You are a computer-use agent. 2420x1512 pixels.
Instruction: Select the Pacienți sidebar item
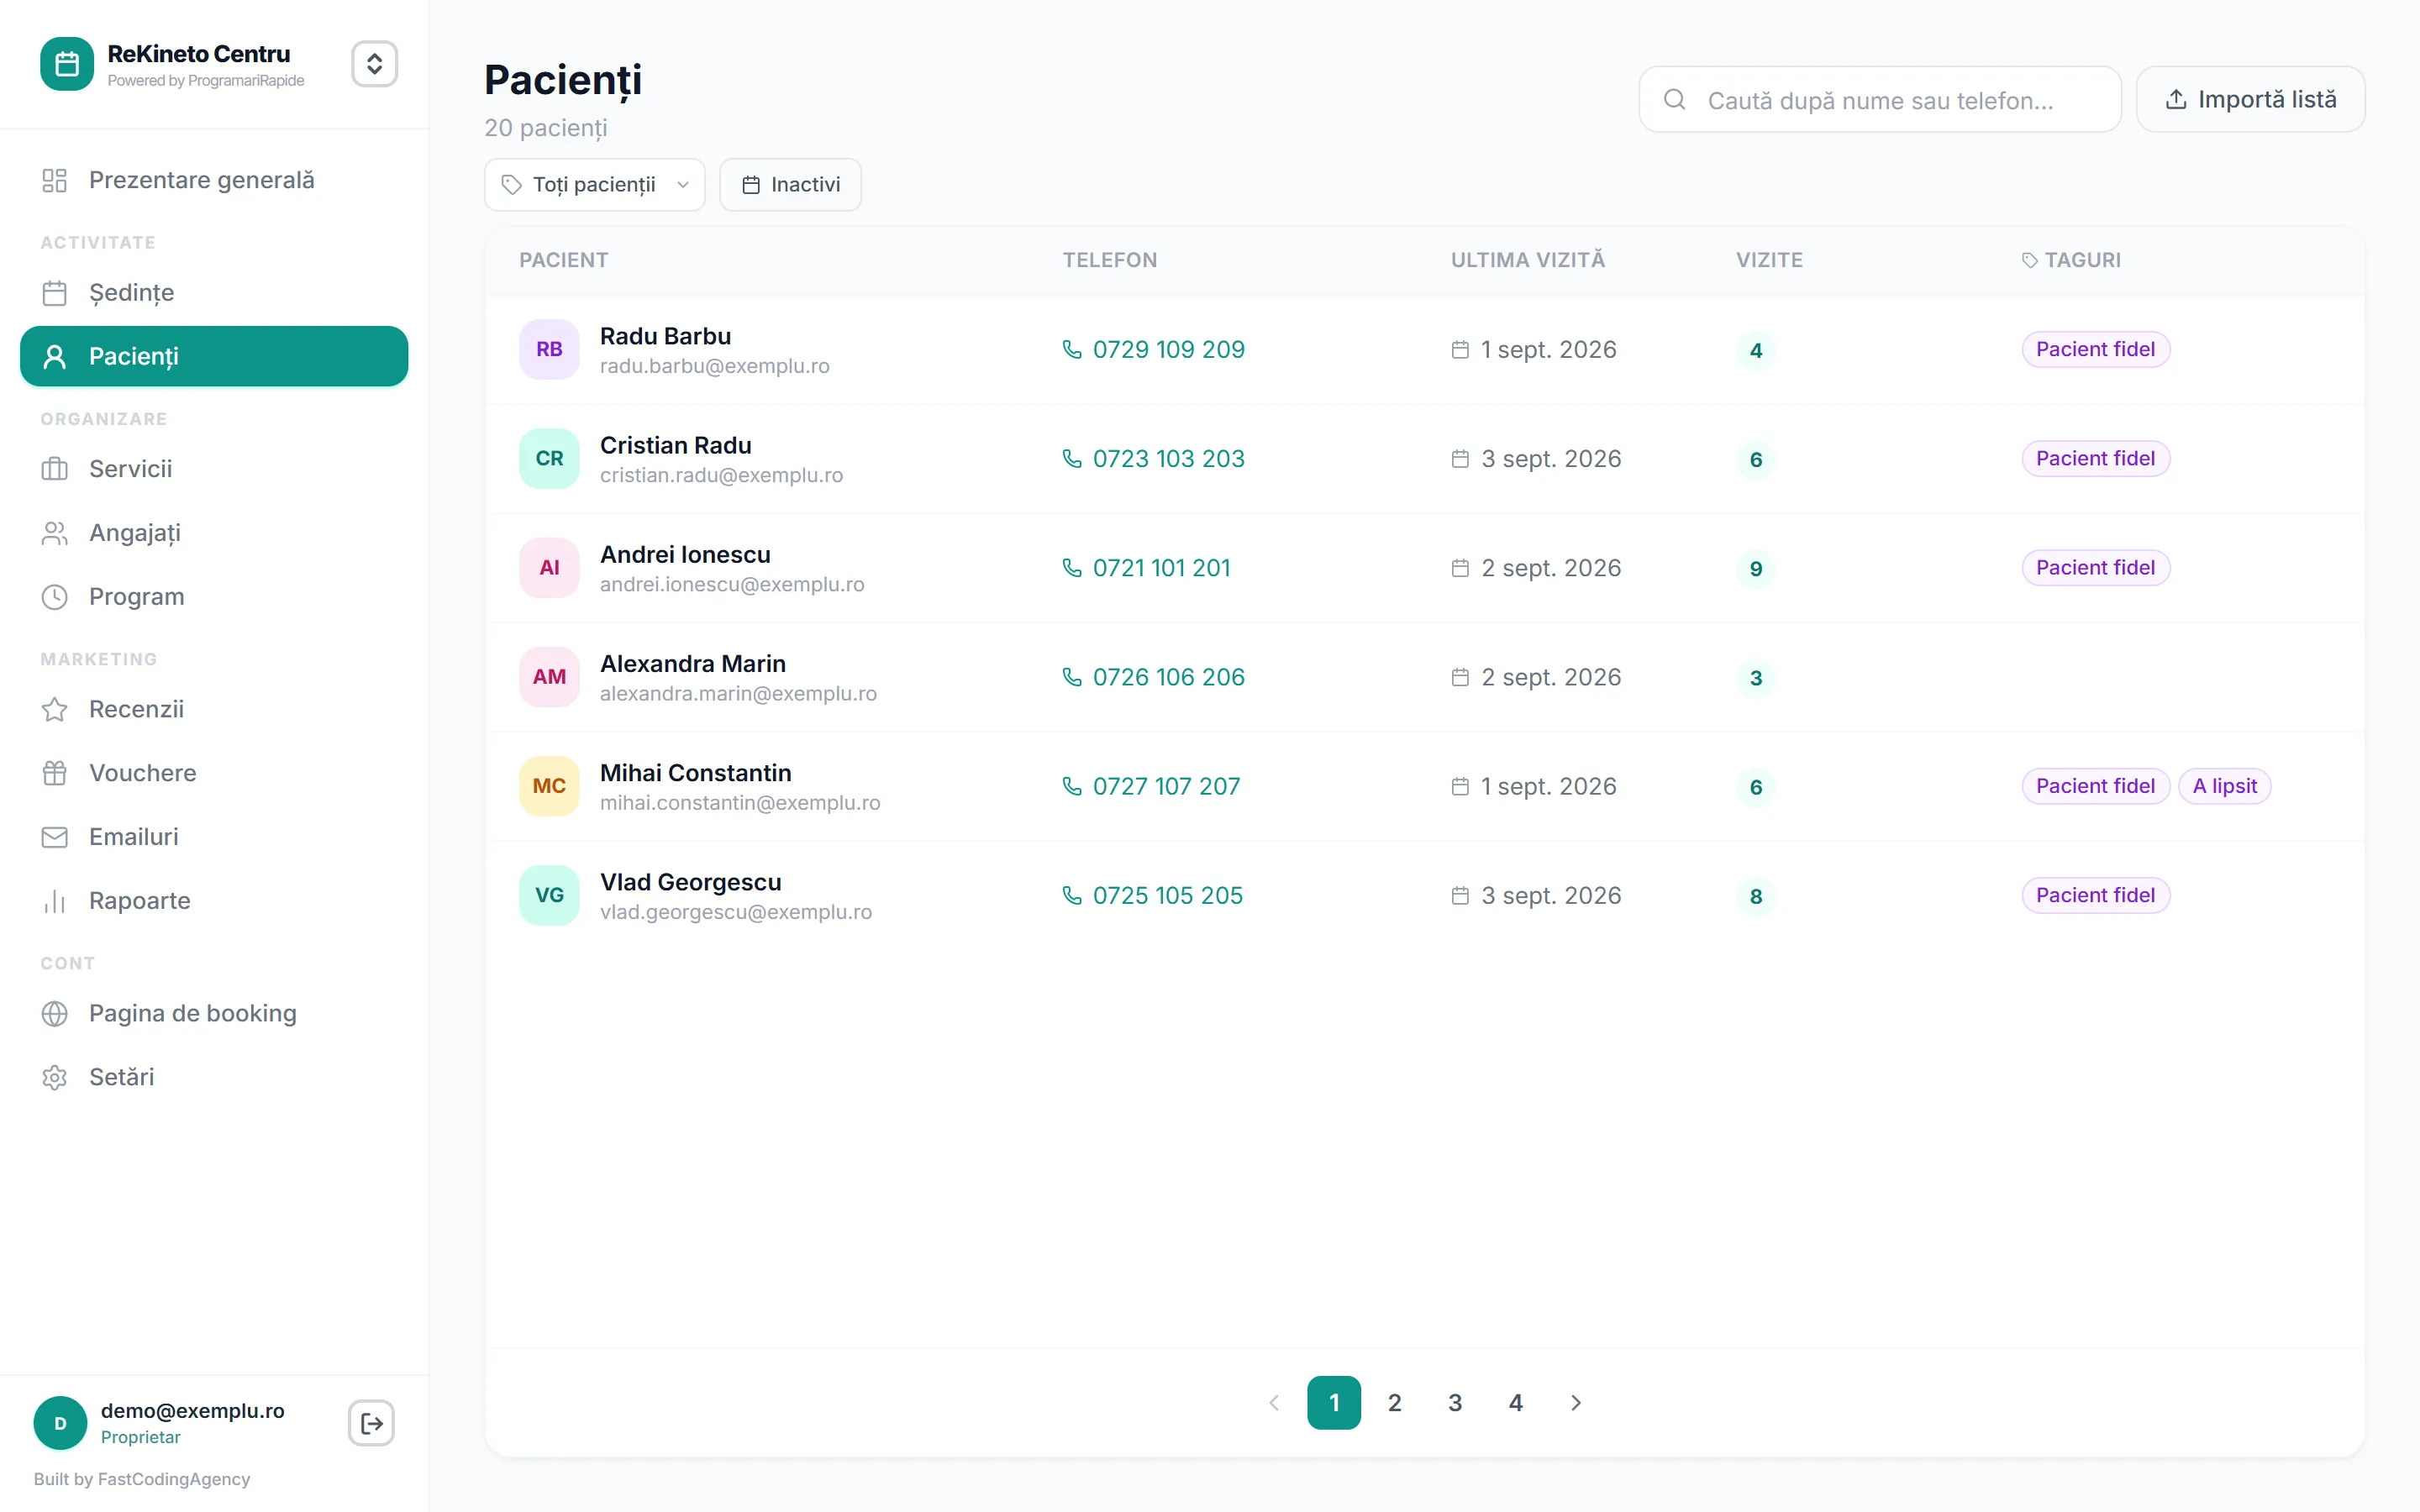point(214,357)
